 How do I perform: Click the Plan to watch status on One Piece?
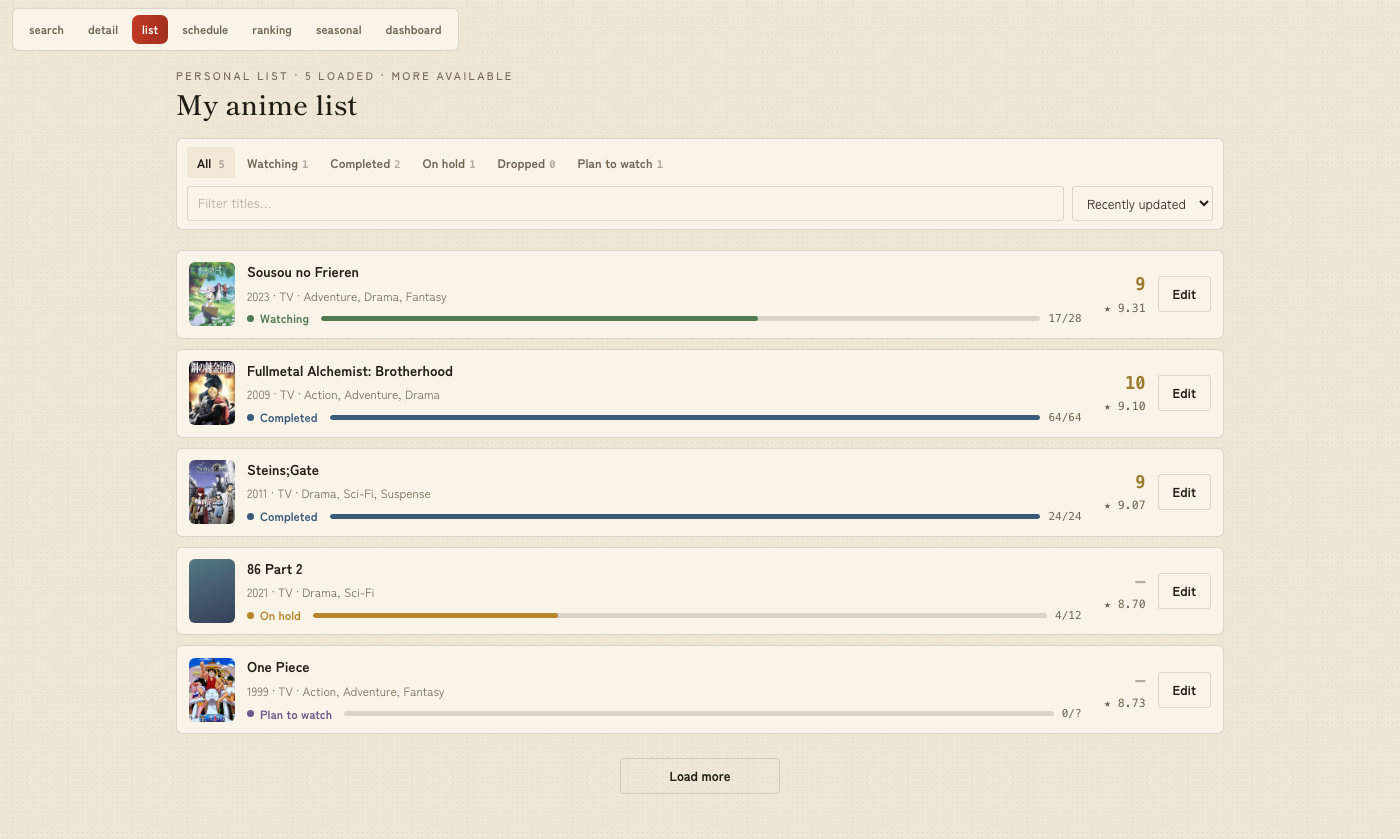[290, 715]
